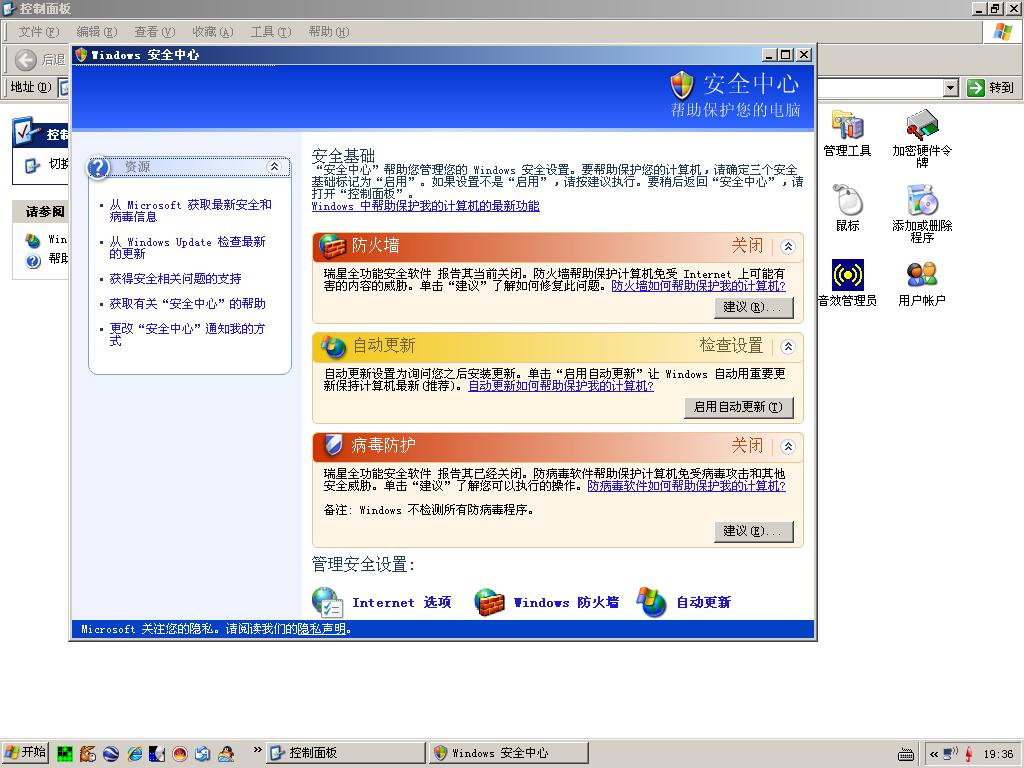This screenshot has height=768, width=1024.
Task: Click the red round quick launch icon
Action: pos(180,754)
